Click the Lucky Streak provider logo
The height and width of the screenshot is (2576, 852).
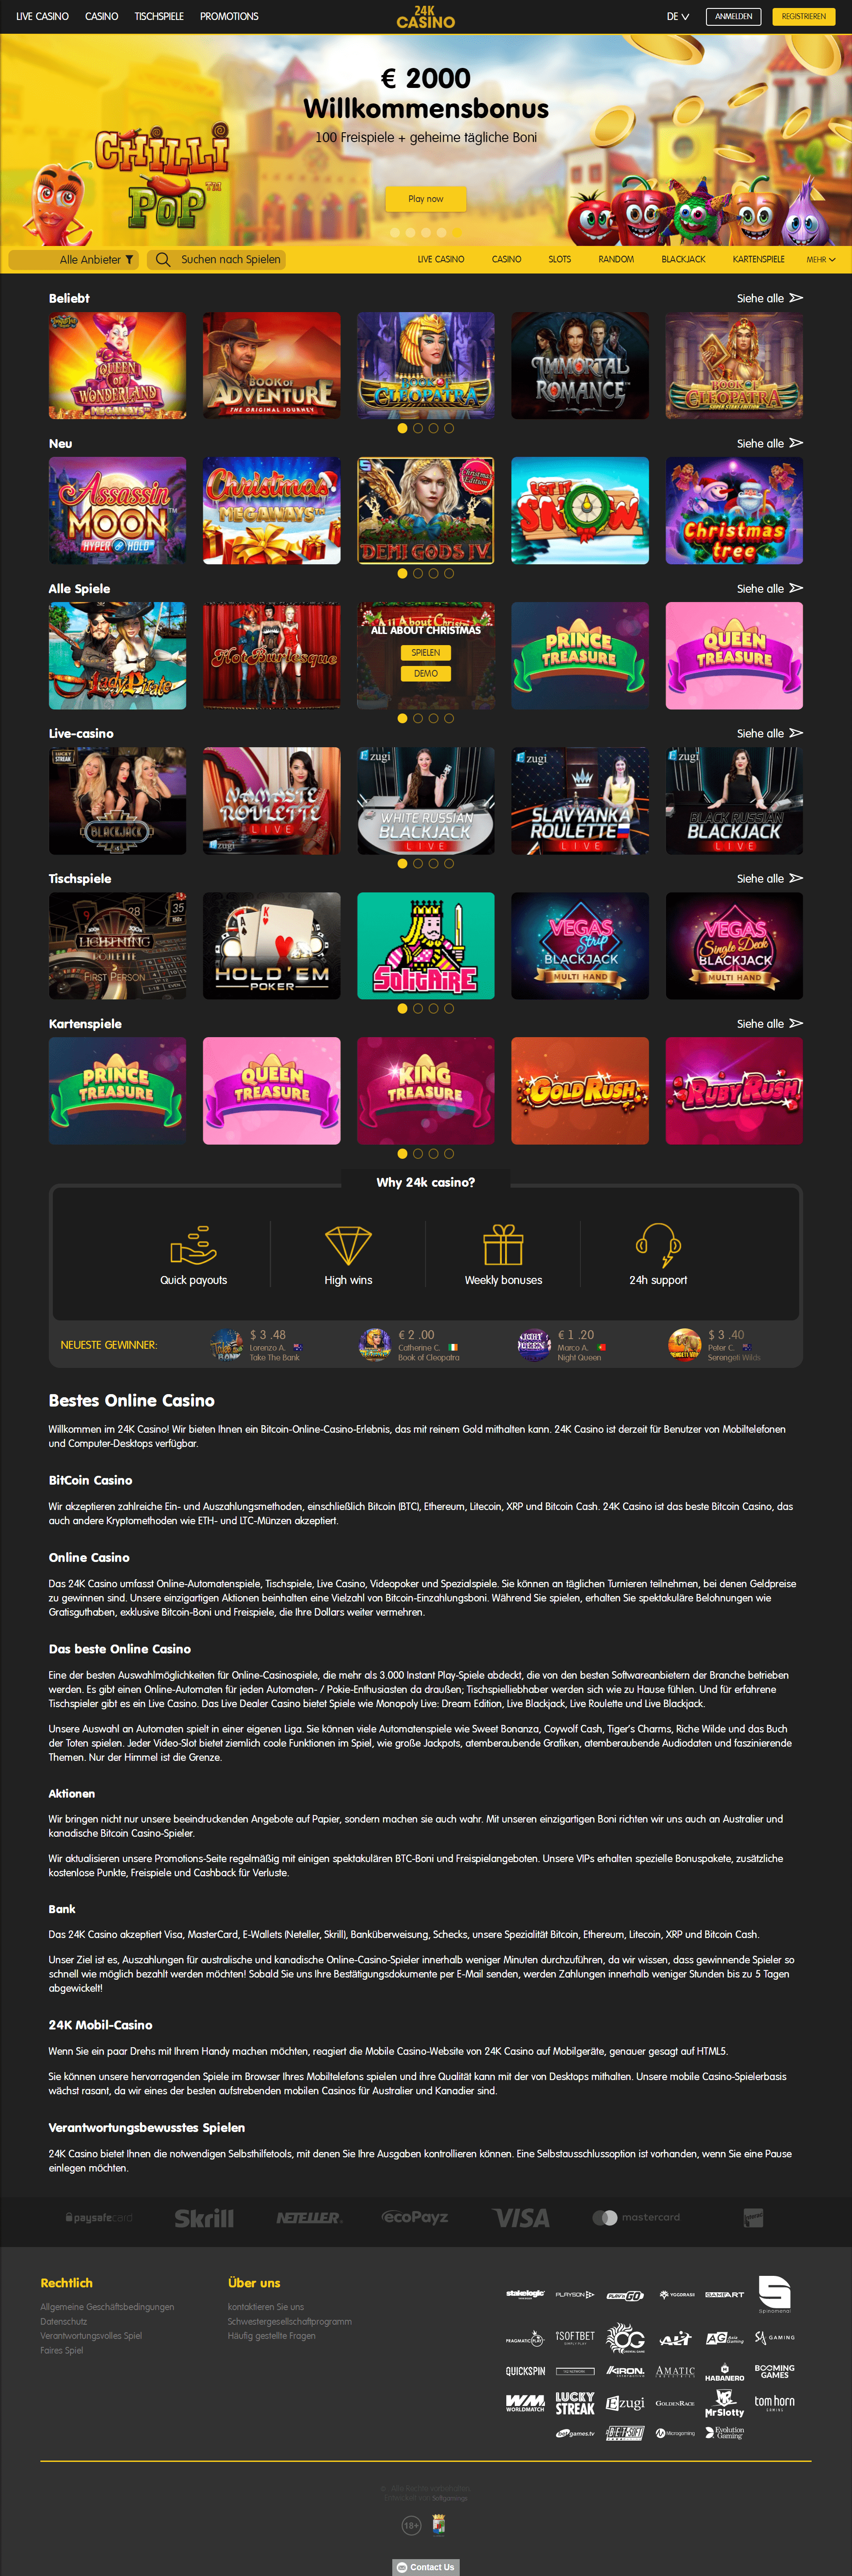tap(575, 2403)
